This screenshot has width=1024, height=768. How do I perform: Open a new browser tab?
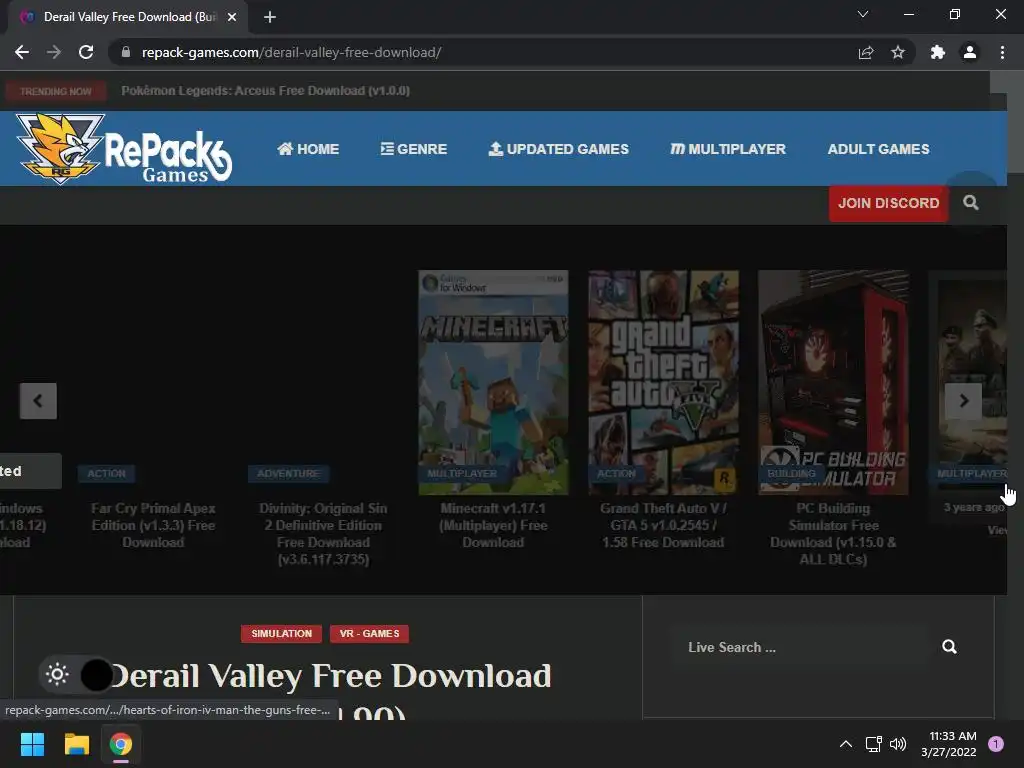tap(270, 17)
